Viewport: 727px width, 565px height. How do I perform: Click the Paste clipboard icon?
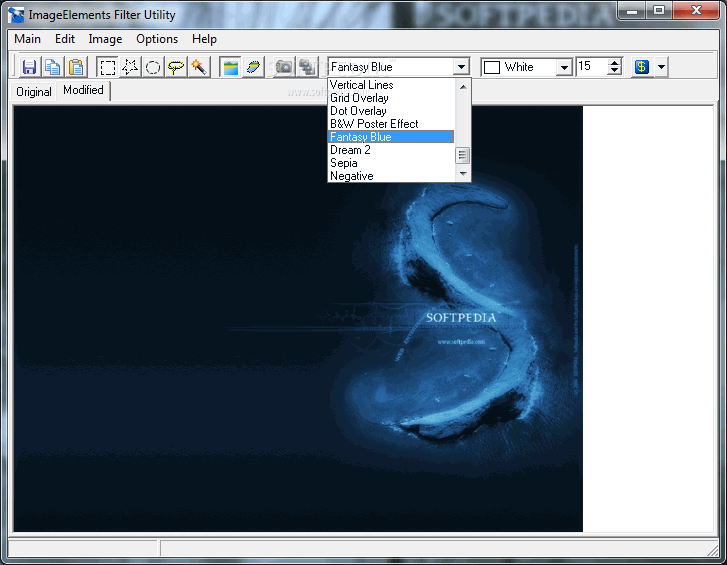point(76,67)
